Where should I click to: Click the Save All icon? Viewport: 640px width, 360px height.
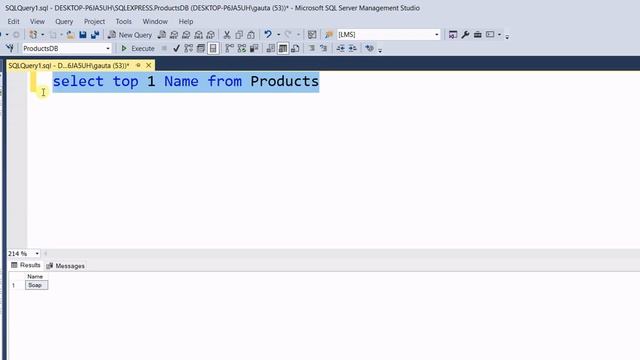tap(95, 35)
